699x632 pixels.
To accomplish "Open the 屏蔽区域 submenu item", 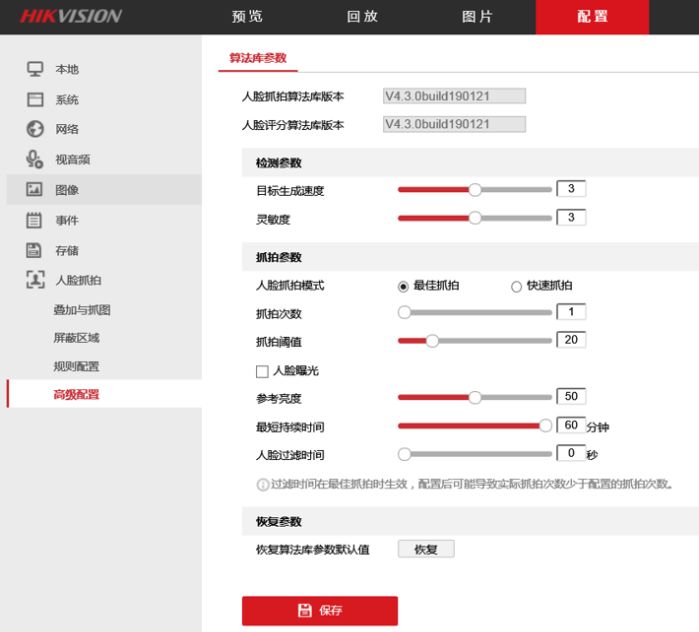I will tap(77, 338).
